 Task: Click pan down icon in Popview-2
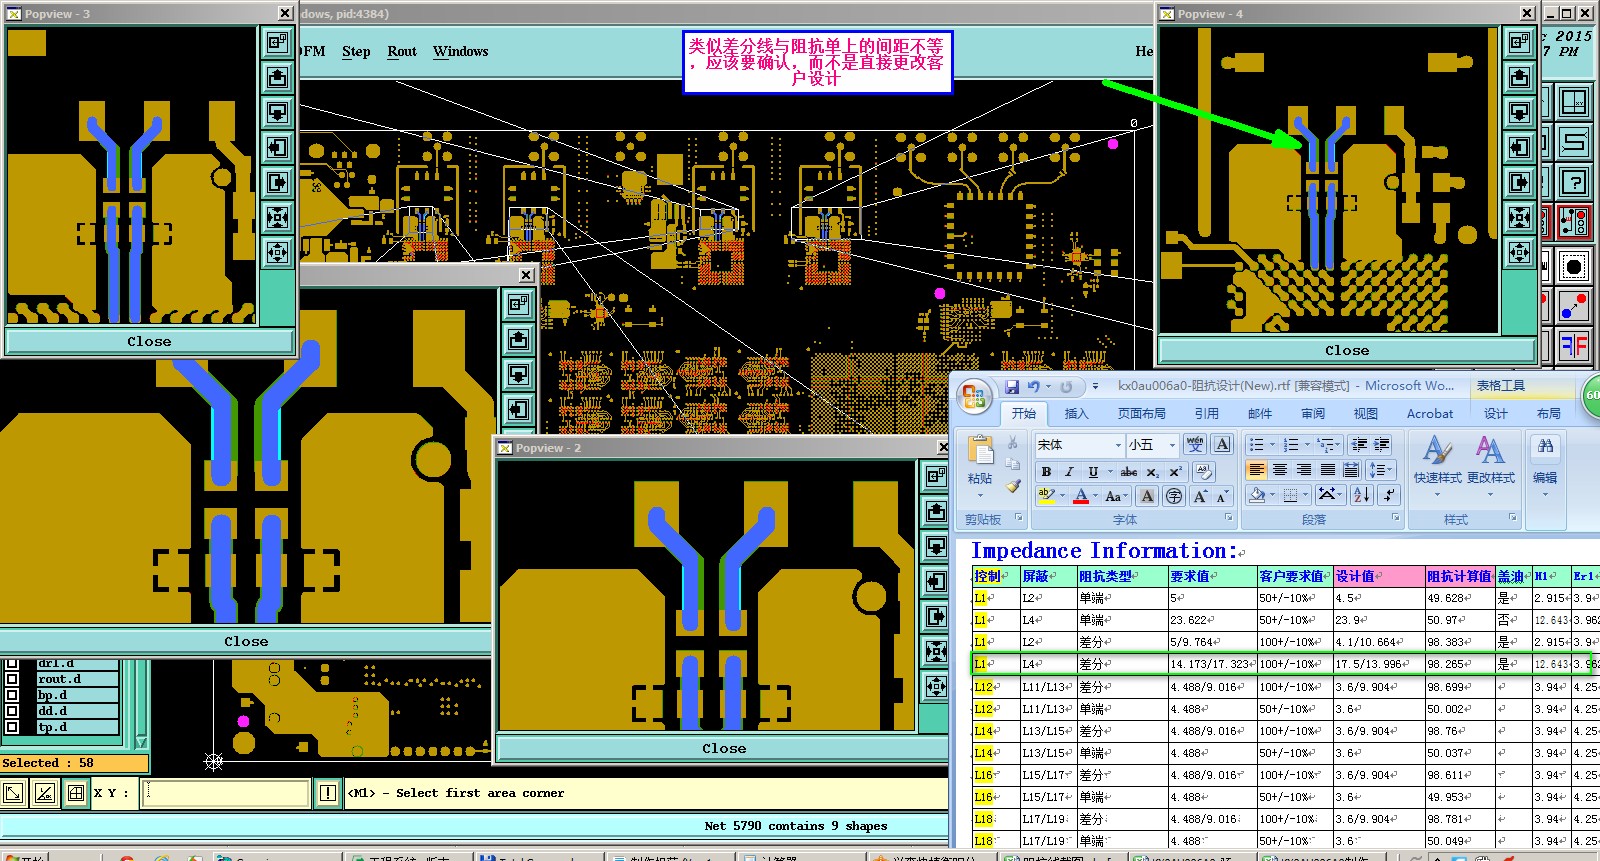tap(936, 546)
